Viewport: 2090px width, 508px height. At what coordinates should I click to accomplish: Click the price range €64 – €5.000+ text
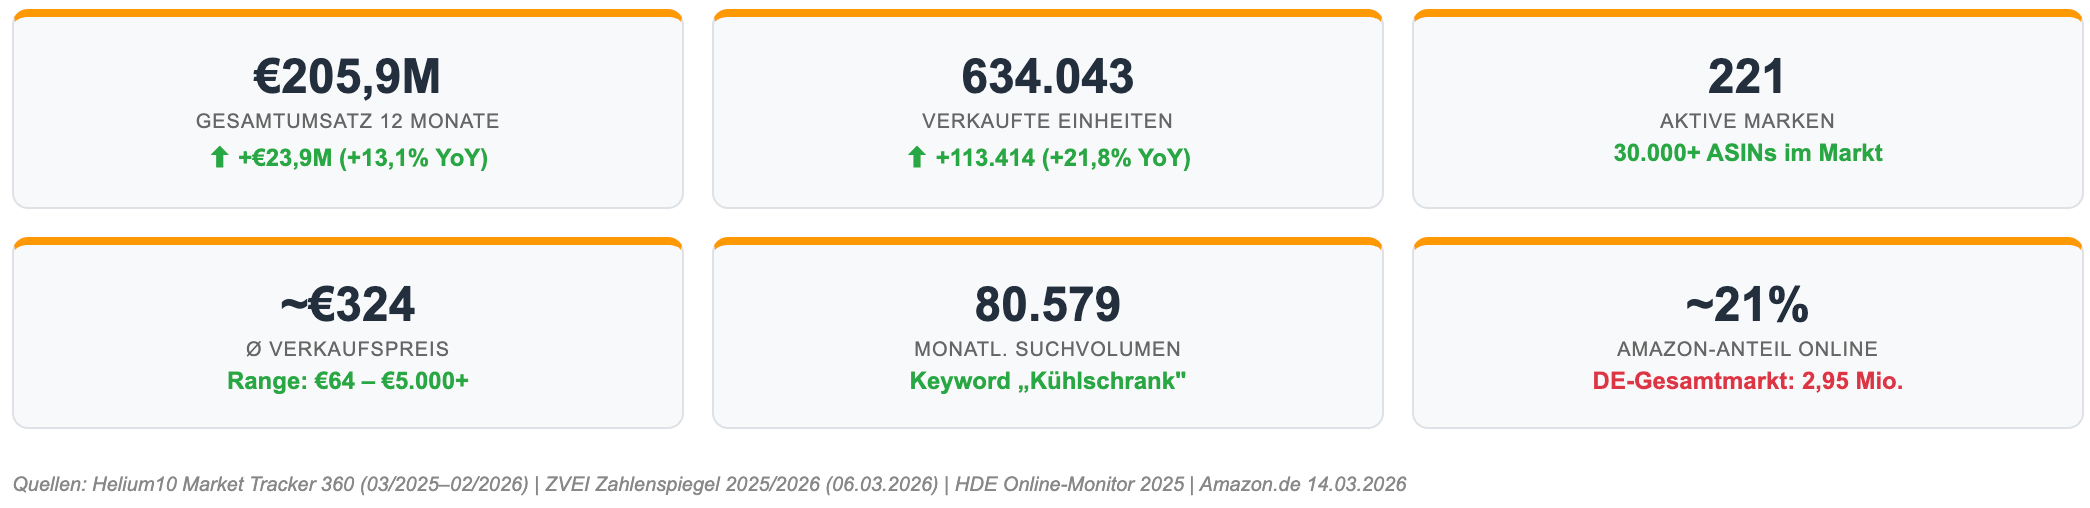(347, 381)
